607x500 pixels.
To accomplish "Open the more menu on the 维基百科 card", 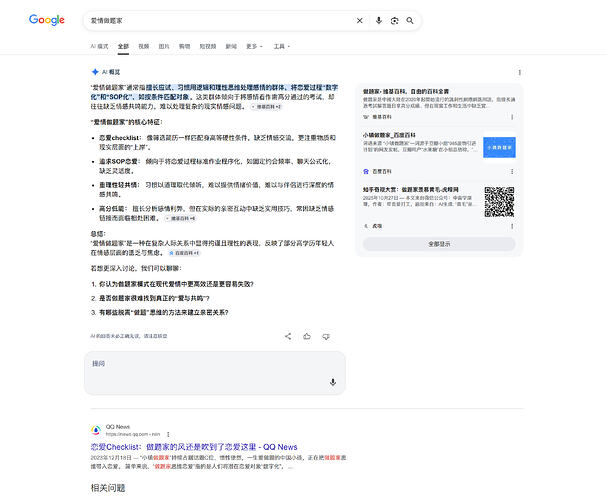I will [x=512, y=116].
